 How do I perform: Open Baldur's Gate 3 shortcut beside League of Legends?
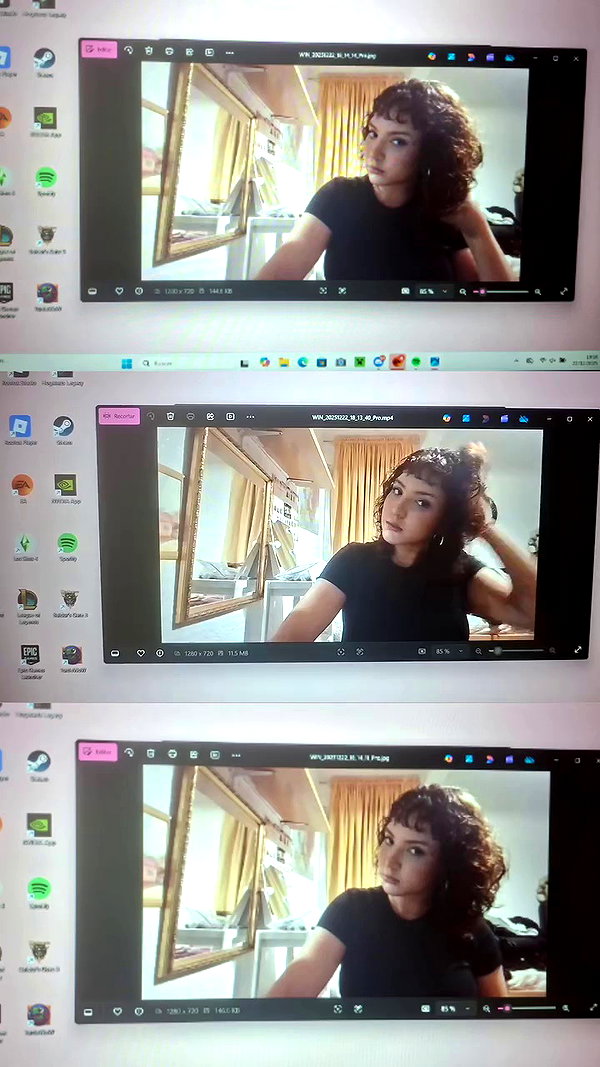(70, 604)
